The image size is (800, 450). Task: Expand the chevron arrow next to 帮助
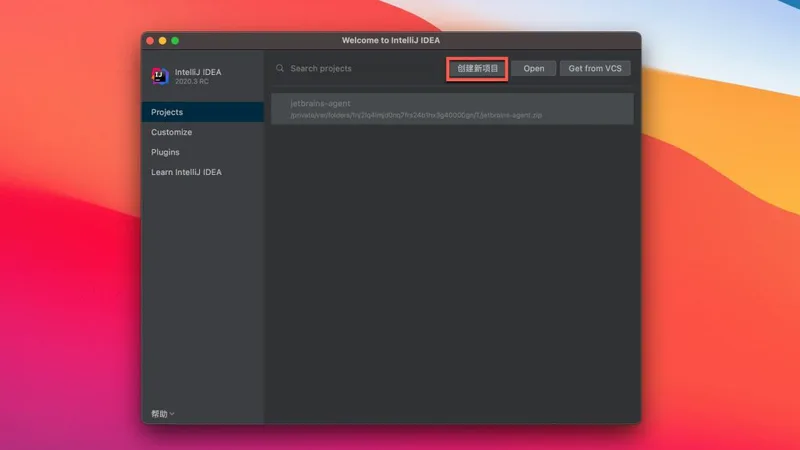pos(172,414)
